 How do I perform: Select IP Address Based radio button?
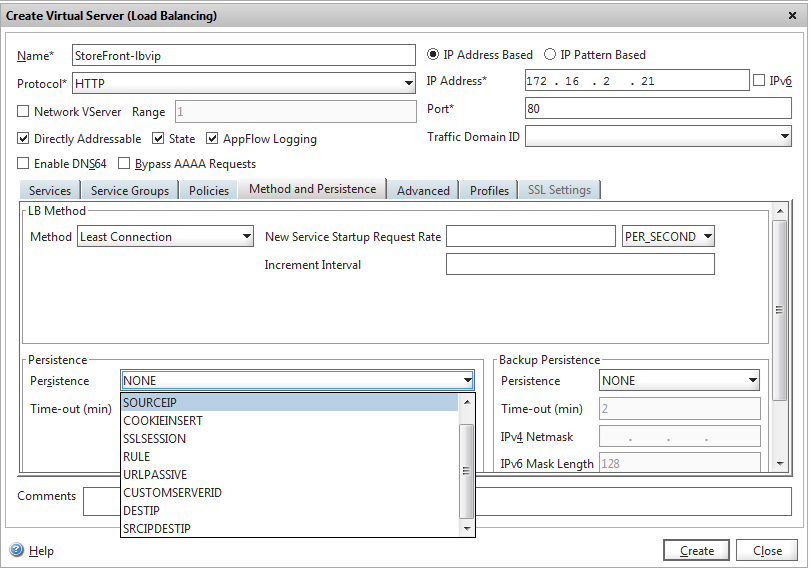click(x=433, y=54)
